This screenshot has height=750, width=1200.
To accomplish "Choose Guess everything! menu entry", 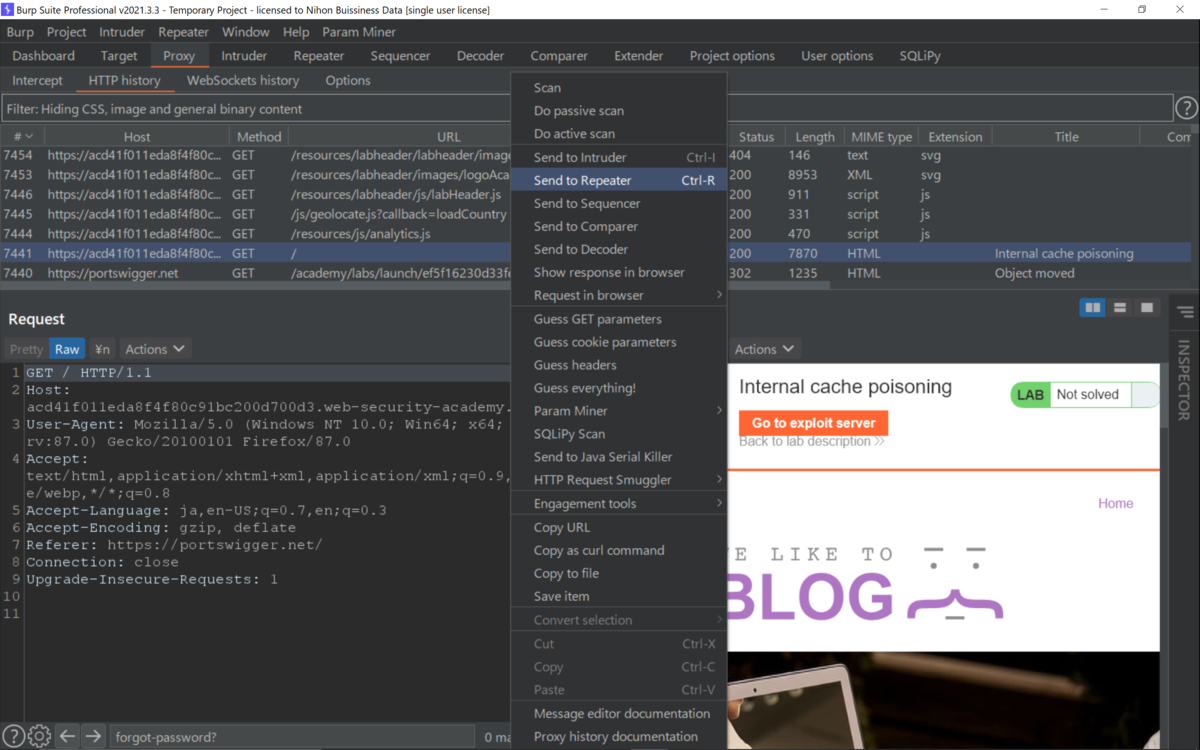I will (x=619, y=388).
